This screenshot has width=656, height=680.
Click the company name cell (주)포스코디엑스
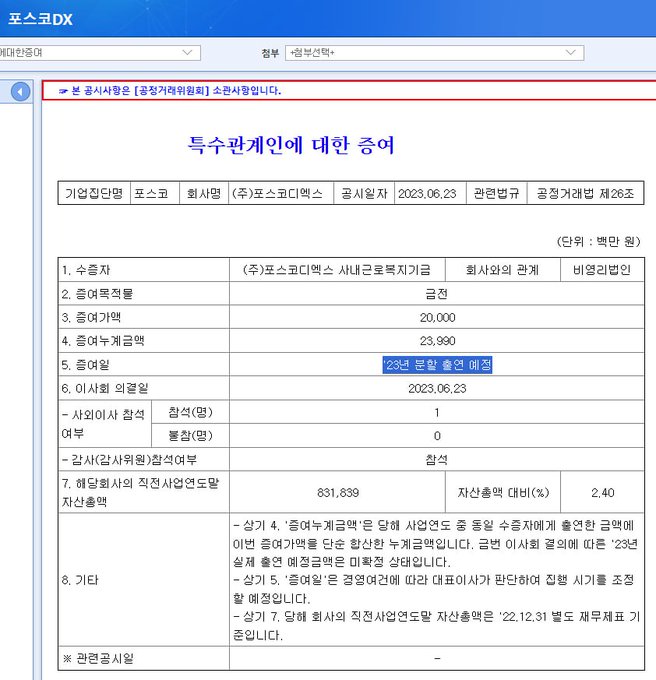pos(281,193)
